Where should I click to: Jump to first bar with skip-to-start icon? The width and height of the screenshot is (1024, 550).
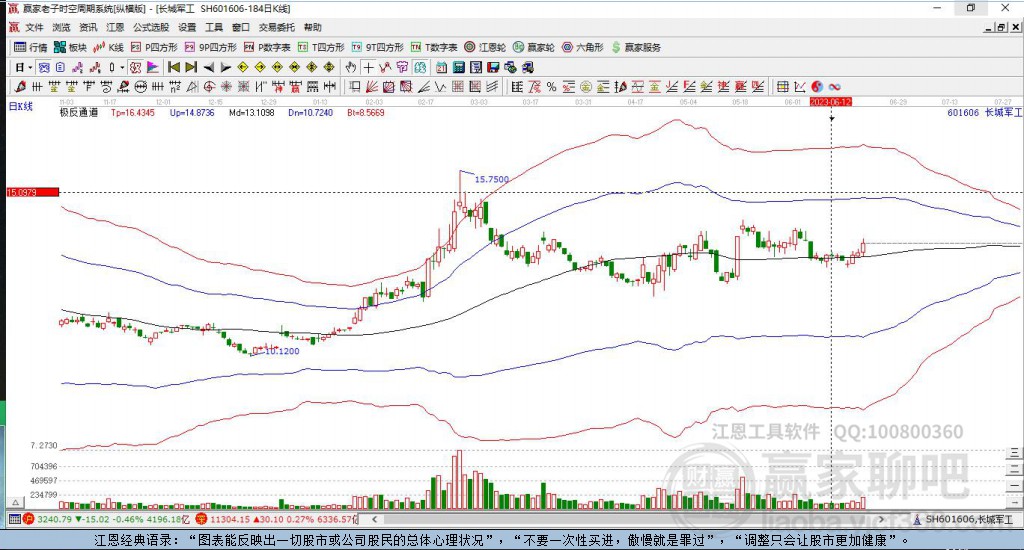(174, 67)
